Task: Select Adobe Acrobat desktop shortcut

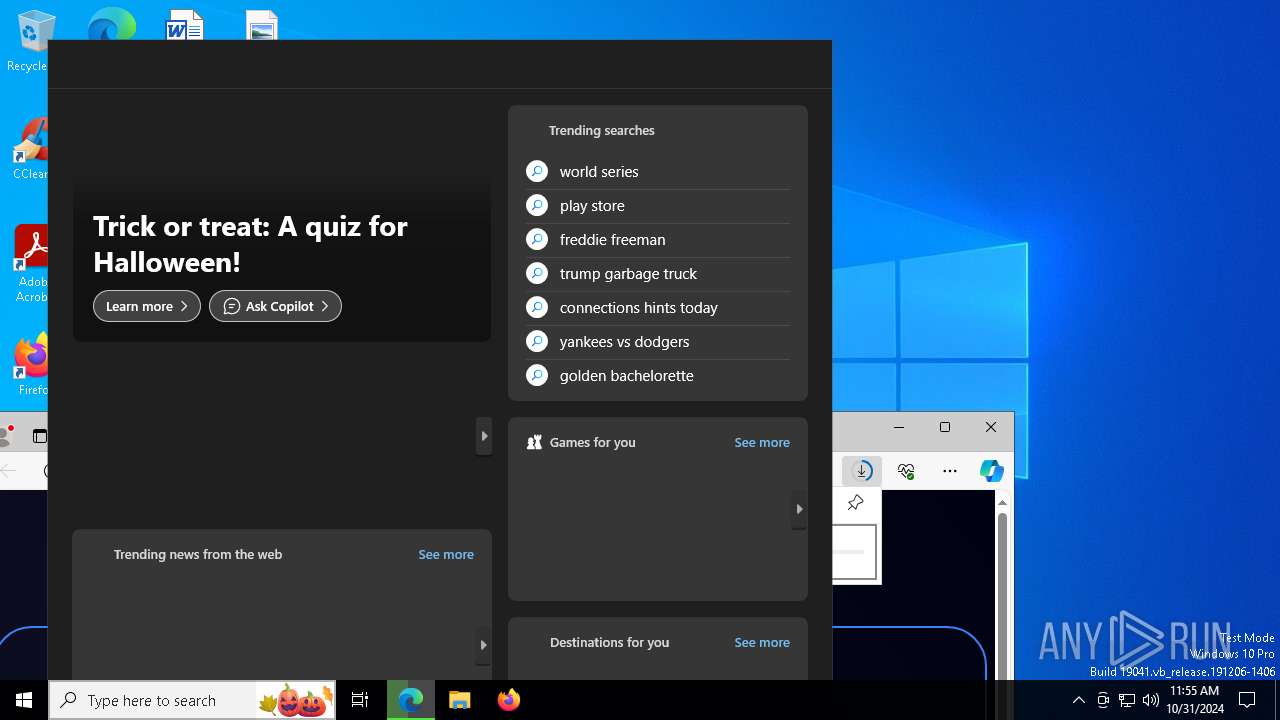Action: pyautogui.click(x=30, y=264)
